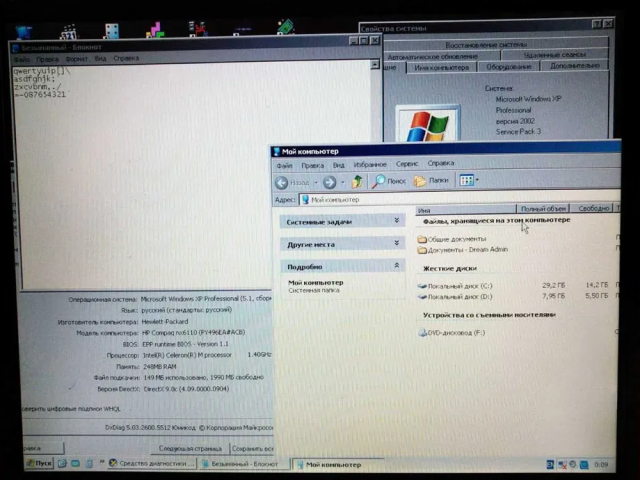
Task: Click the 5,50 ГБ free space value
Action: 596,295
